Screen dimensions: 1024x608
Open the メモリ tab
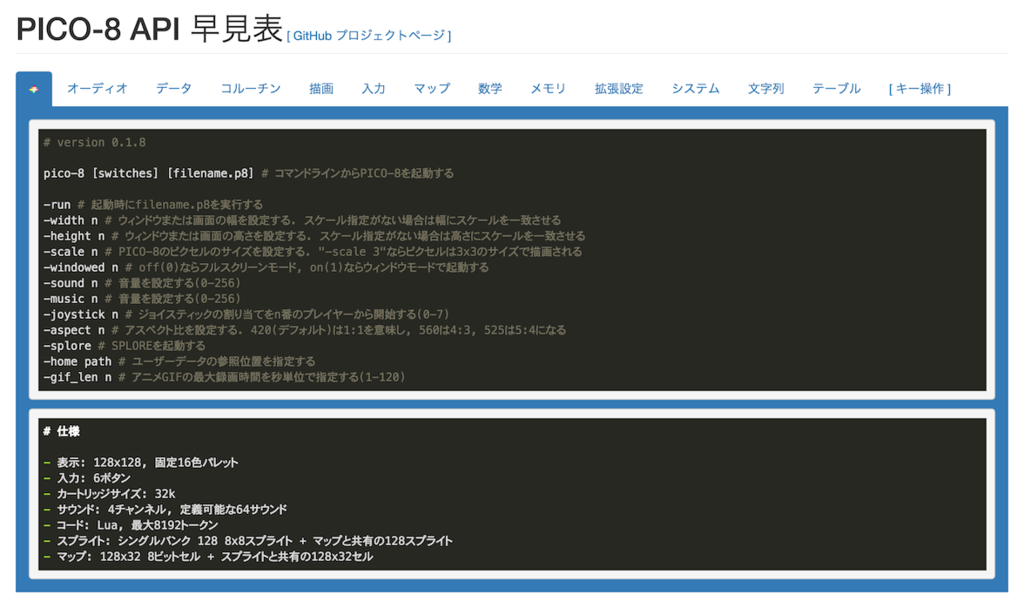tap(549, 88)
